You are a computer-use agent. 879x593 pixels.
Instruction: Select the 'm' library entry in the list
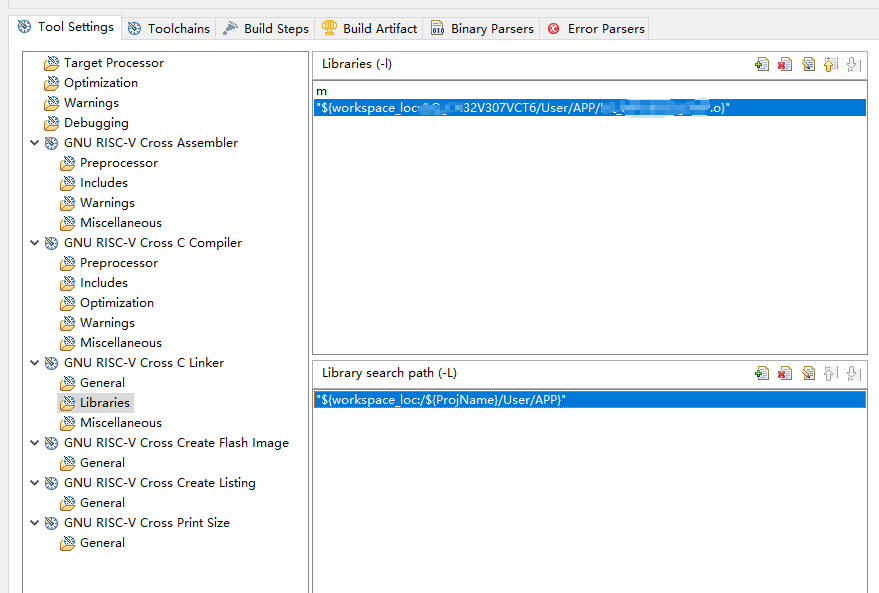point(322,91)
